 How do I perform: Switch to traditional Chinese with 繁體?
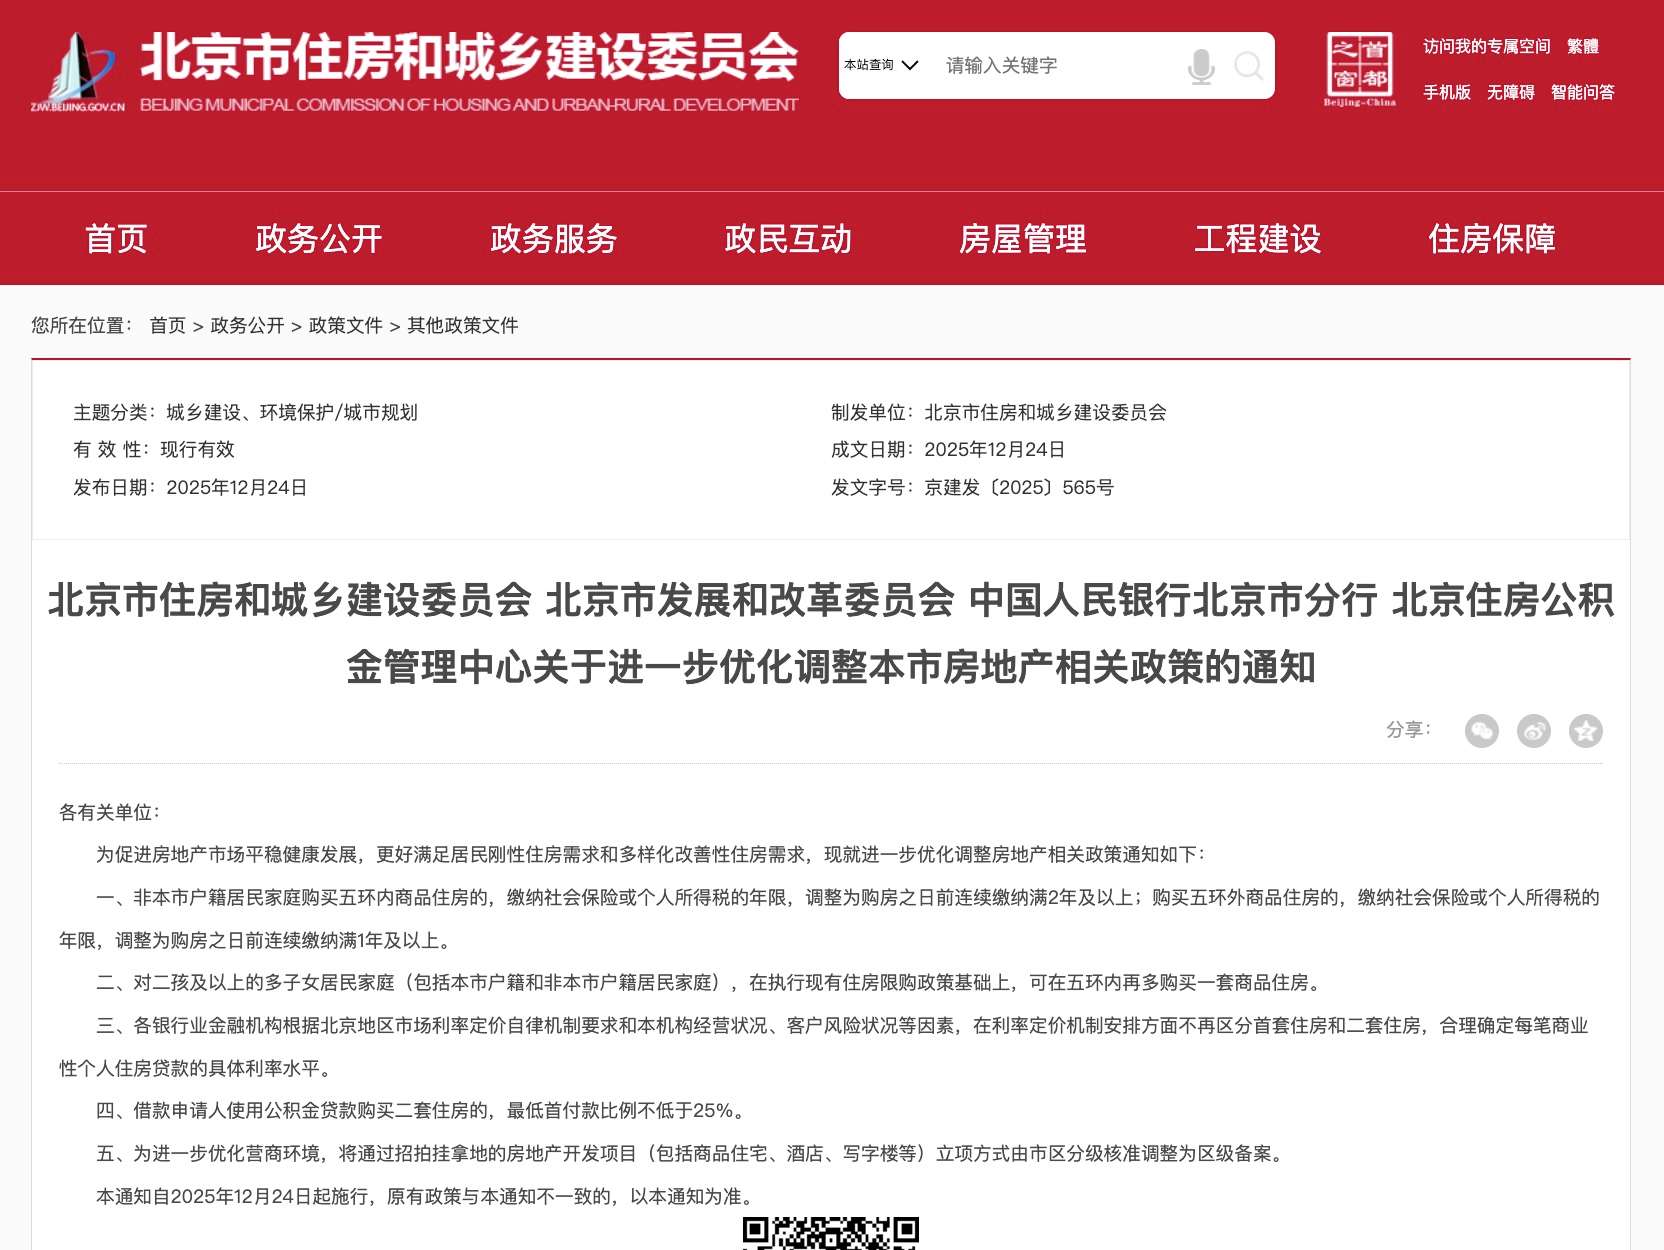click(x=1582, y=47)
